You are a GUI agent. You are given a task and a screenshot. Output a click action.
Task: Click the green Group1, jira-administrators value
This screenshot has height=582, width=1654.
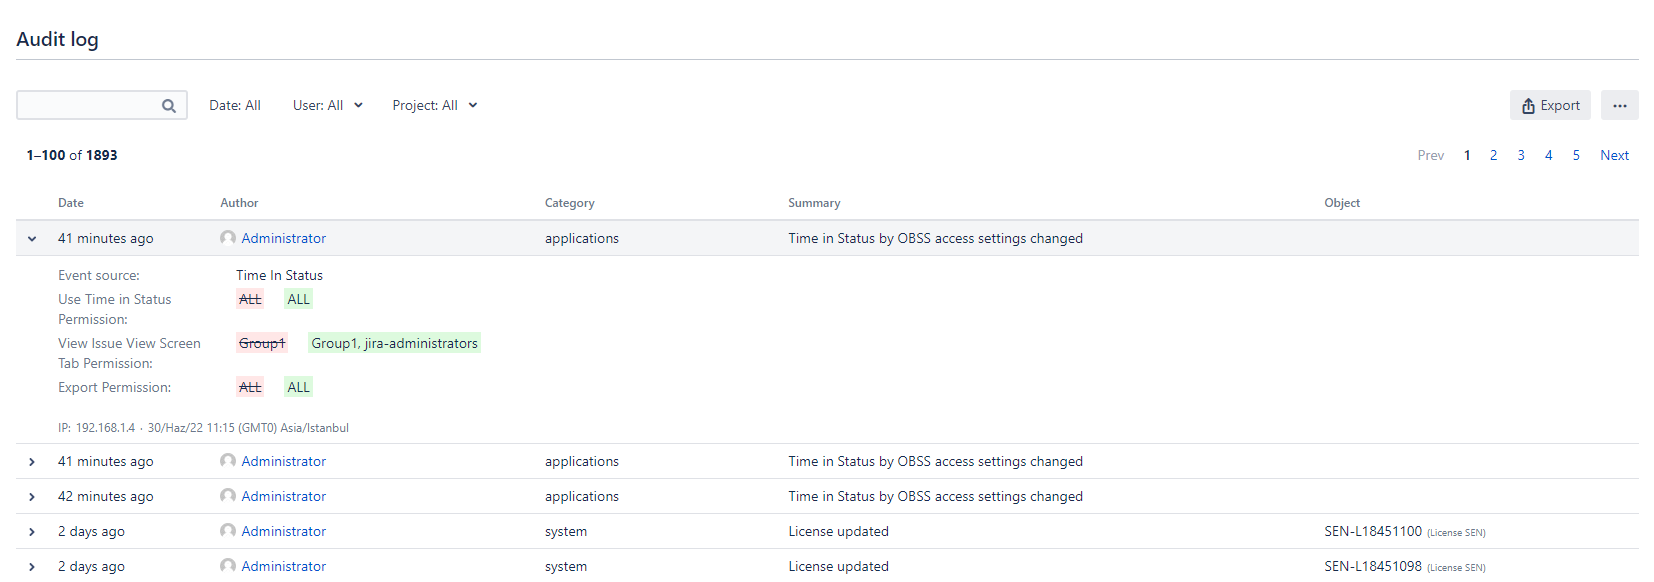point(394,343)
